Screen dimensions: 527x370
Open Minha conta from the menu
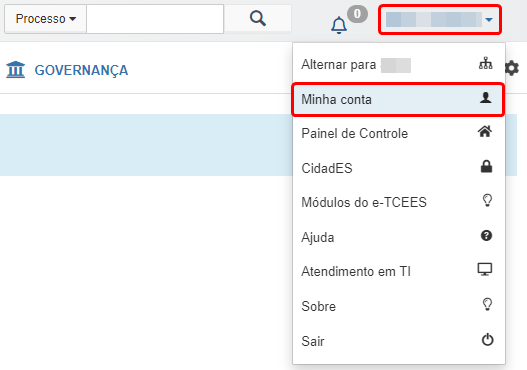pos(399,99)
